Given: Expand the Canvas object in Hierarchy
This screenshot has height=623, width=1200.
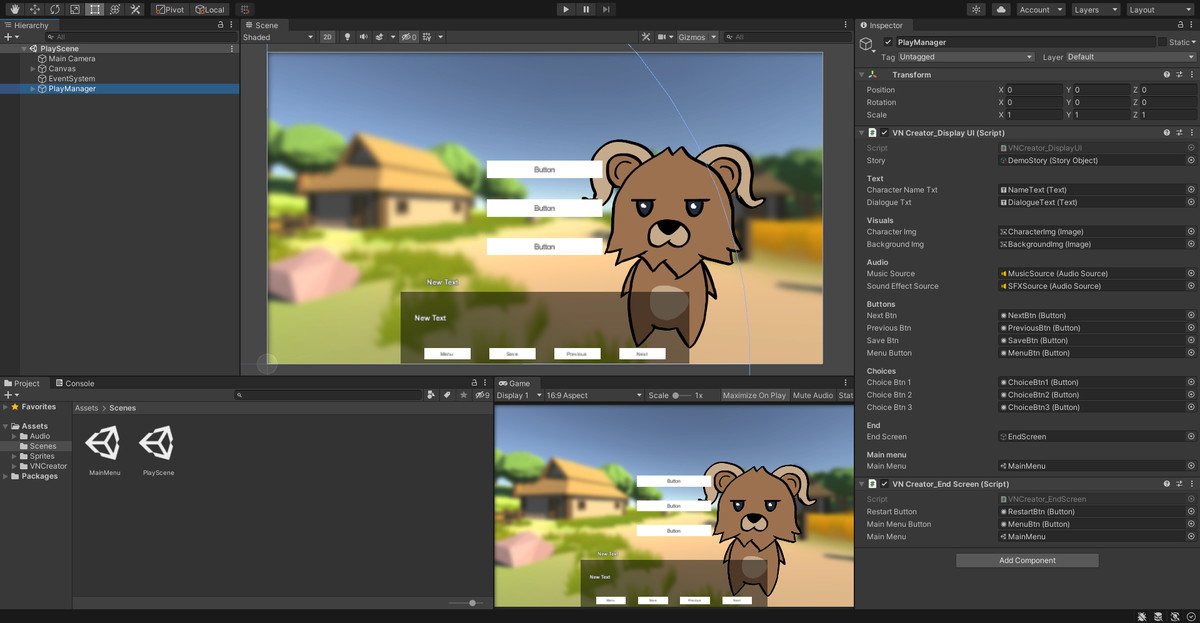Looking at the screenshot, I should pyautogui.click(x=33, y=69).
